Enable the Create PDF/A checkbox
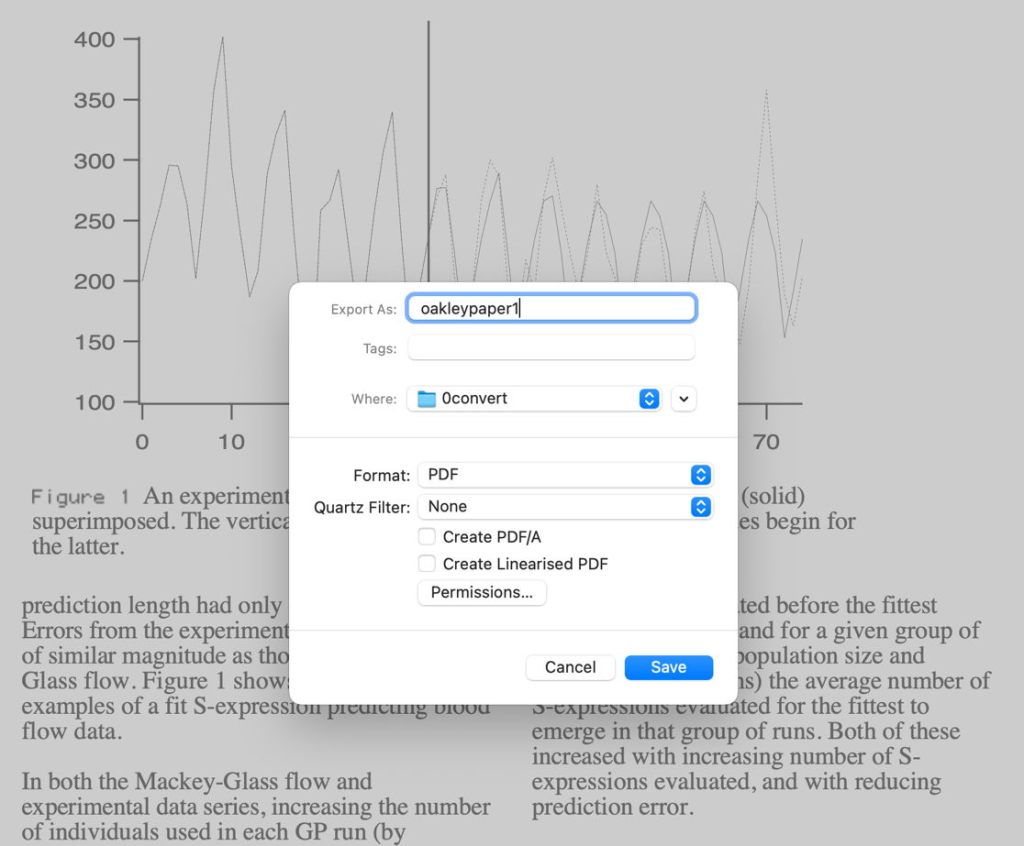The image size is (1024, 846). click(427, 537)
